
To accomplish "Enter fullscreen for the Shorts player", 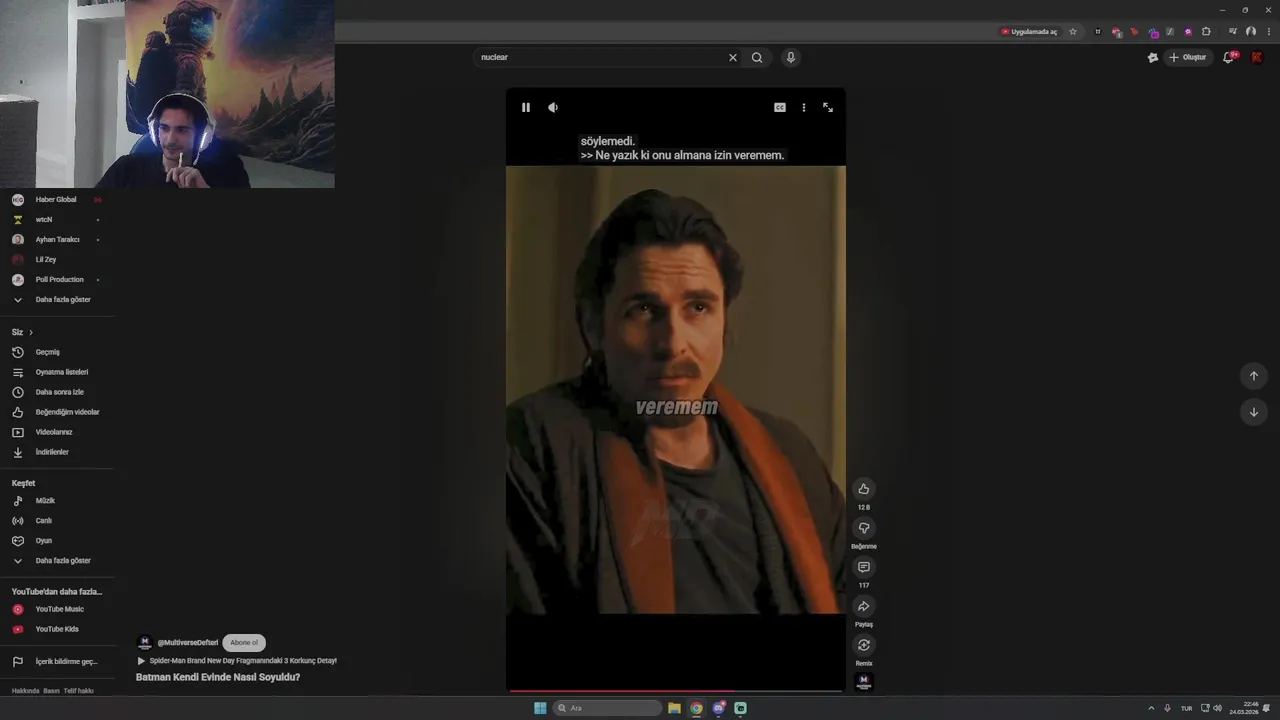I will click(828, 108).
